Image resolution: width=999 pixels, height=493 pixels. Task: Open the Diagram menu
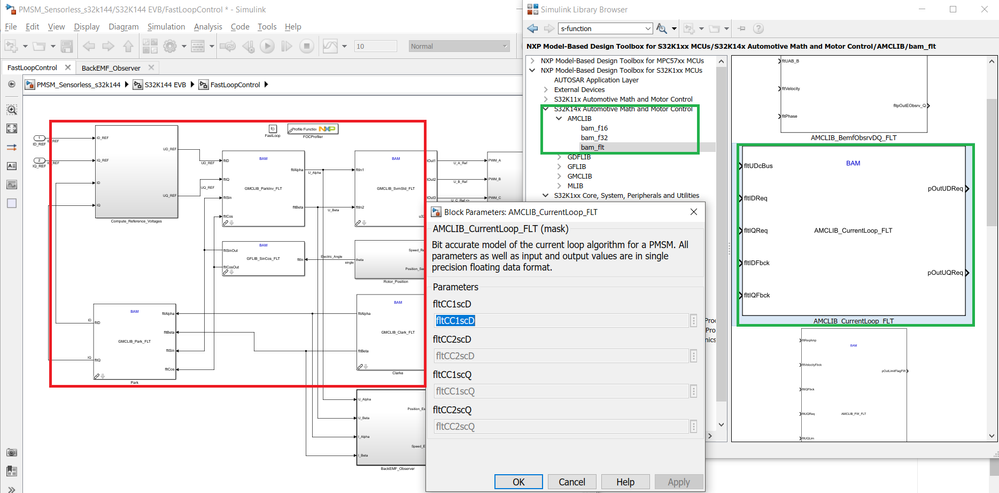click(x=124, y=27)
